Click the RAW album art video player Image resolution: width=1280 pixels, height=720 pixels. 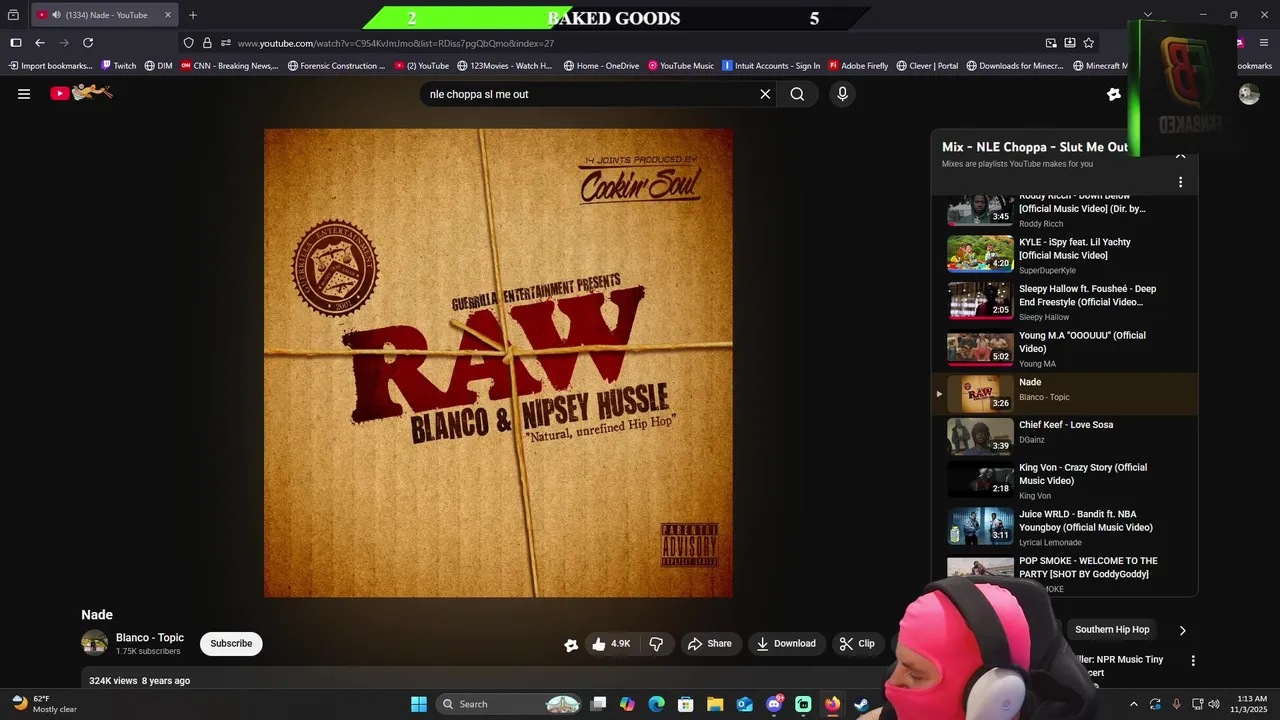(x=498, y=363)
